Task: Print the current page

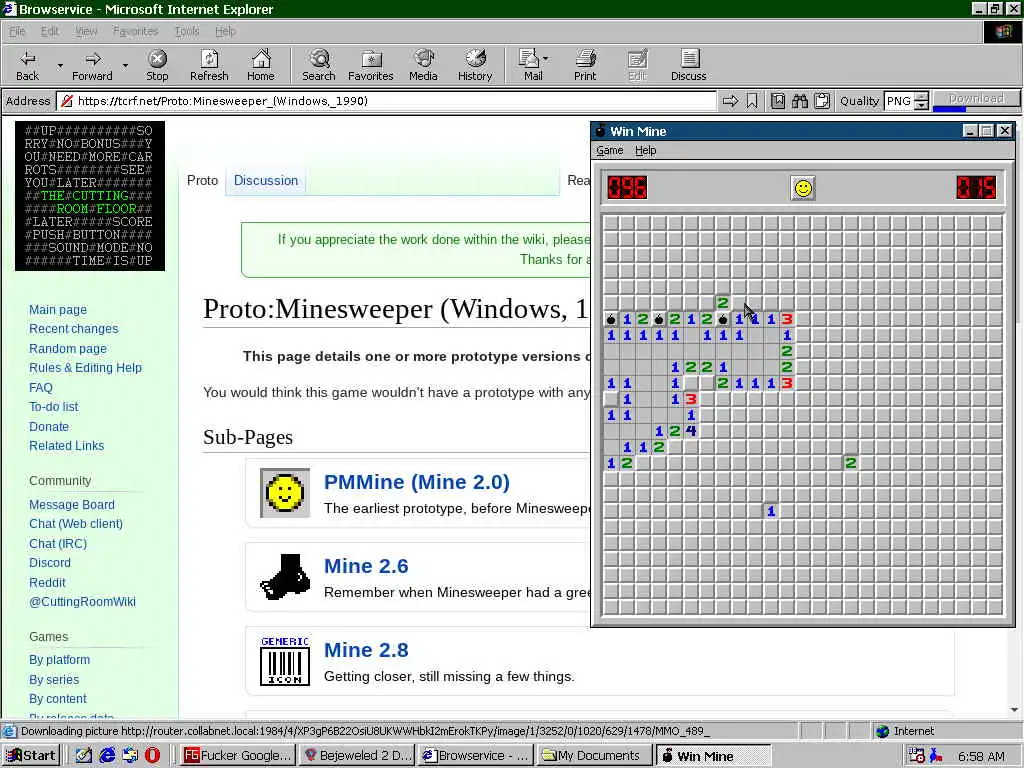Action: point(585,65)
